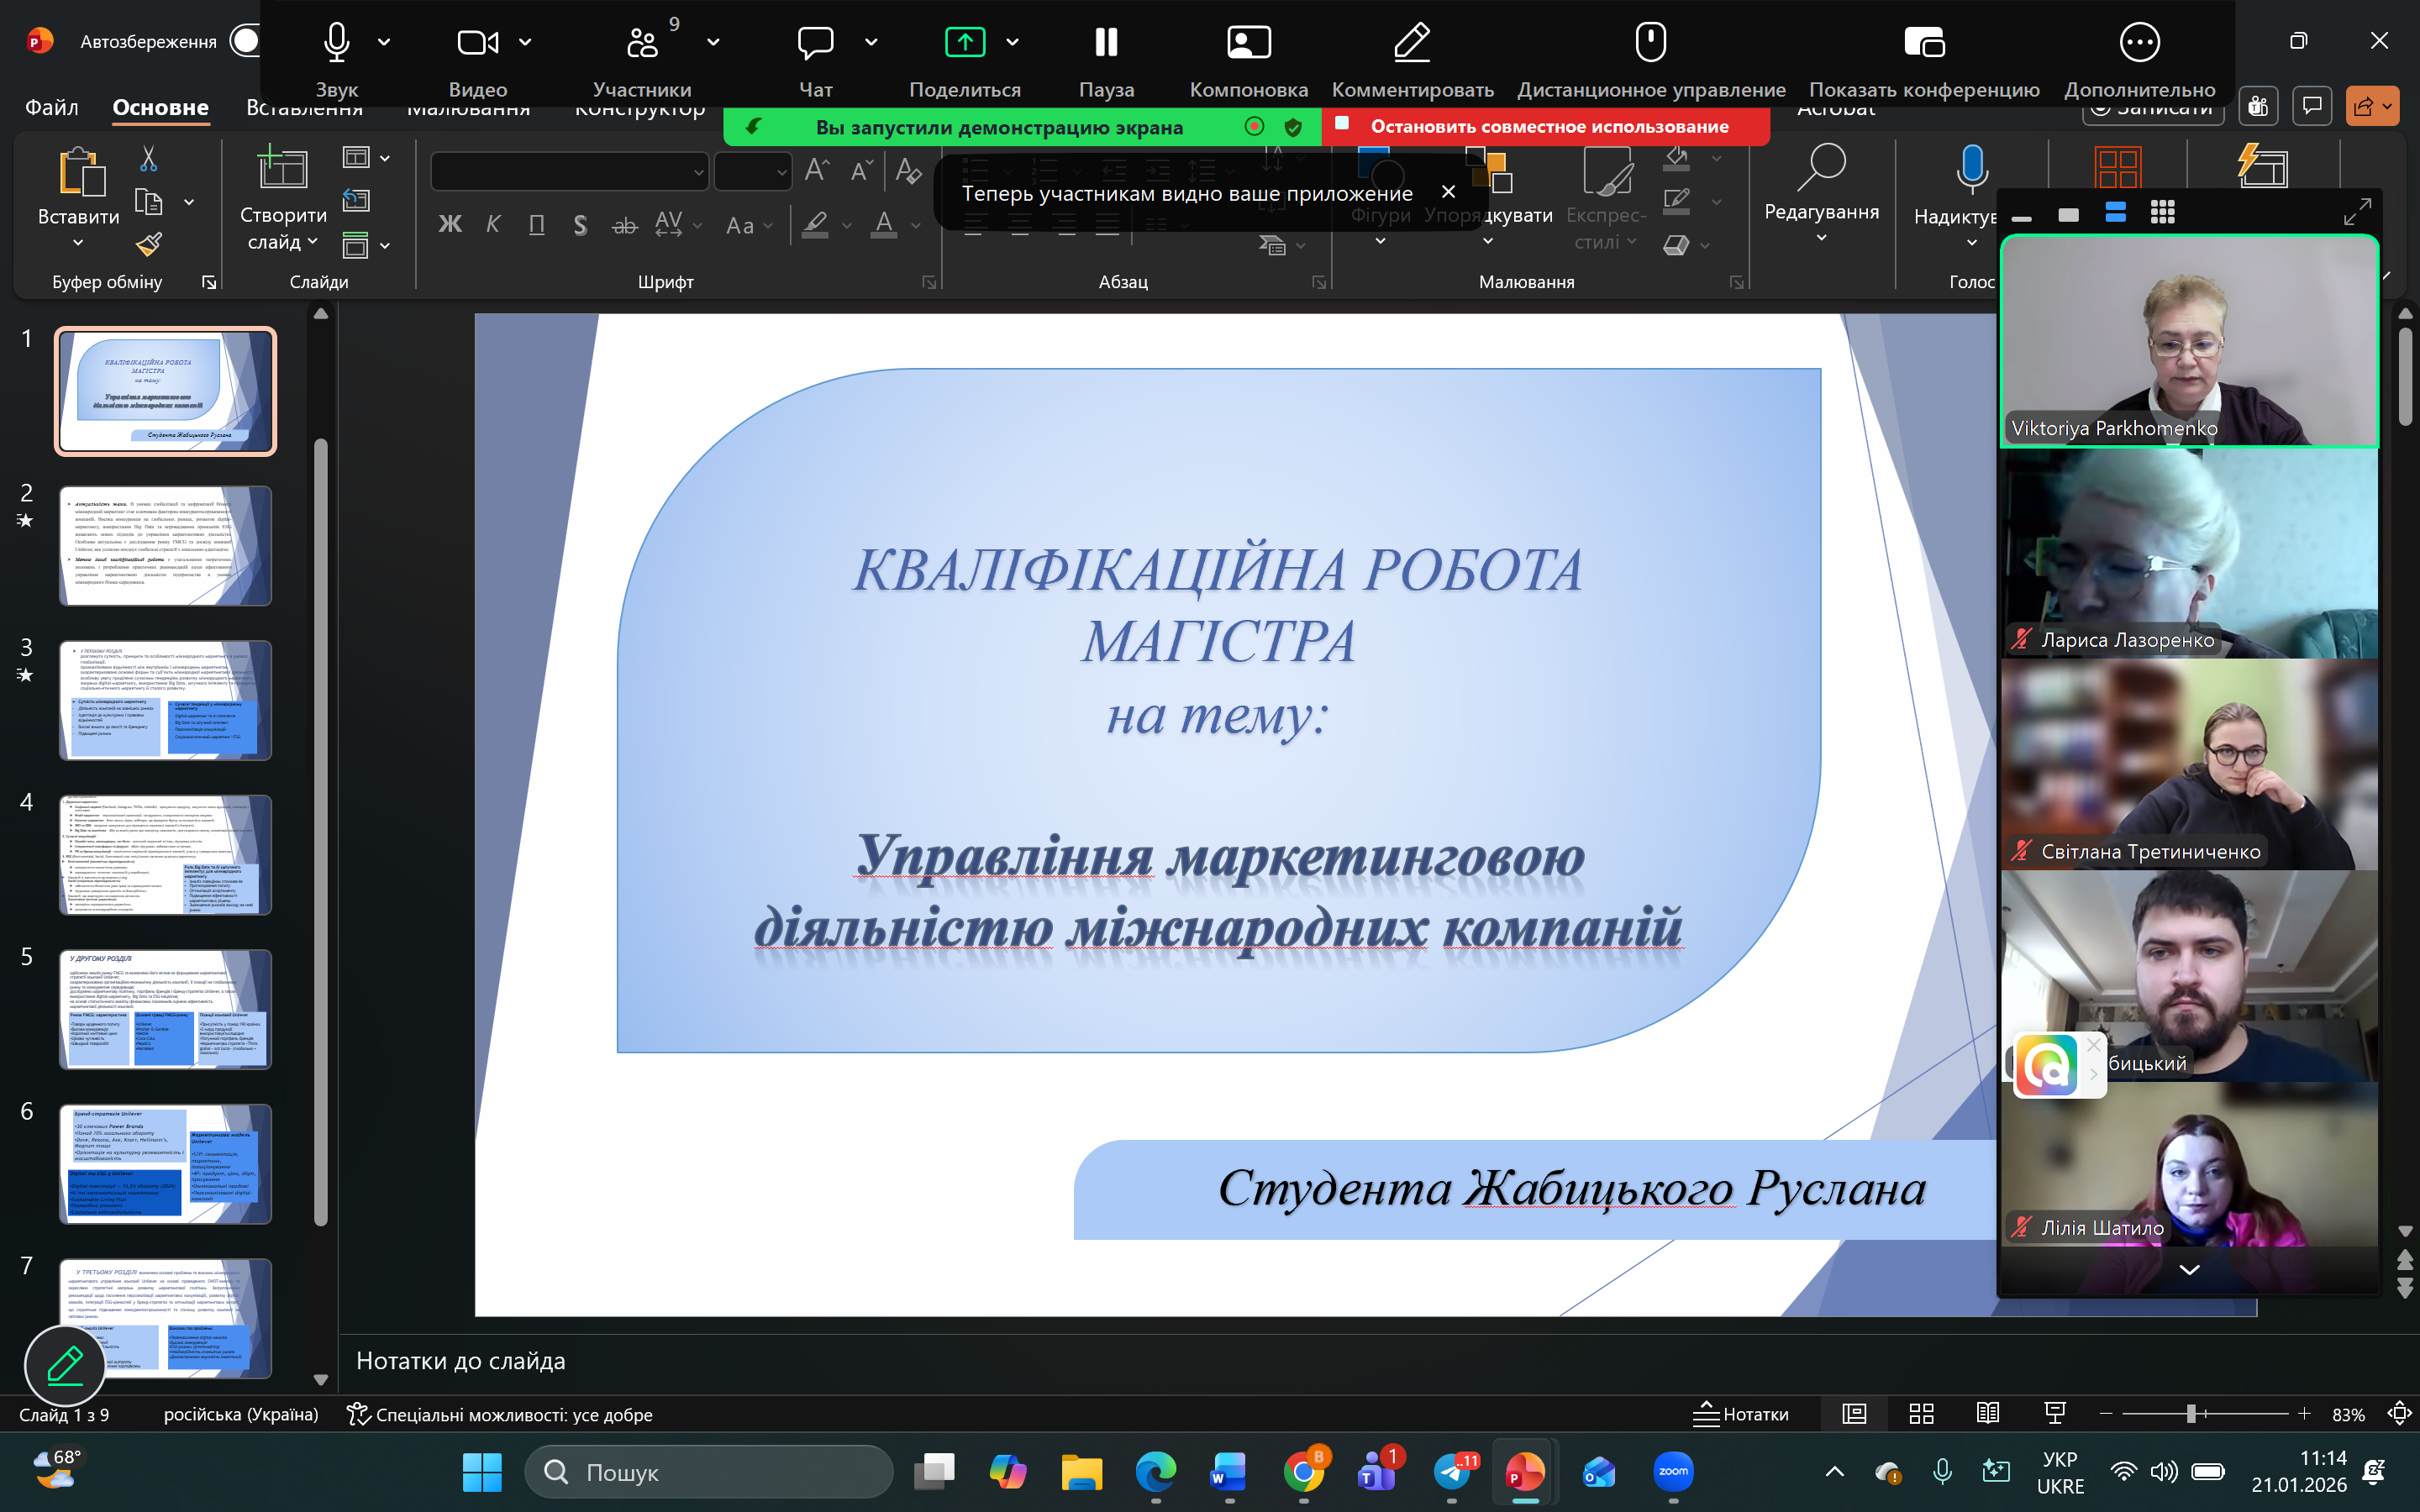Click the Format Painter brush icon
This screenshot has width=2420, height=1512.
(149, 243)
